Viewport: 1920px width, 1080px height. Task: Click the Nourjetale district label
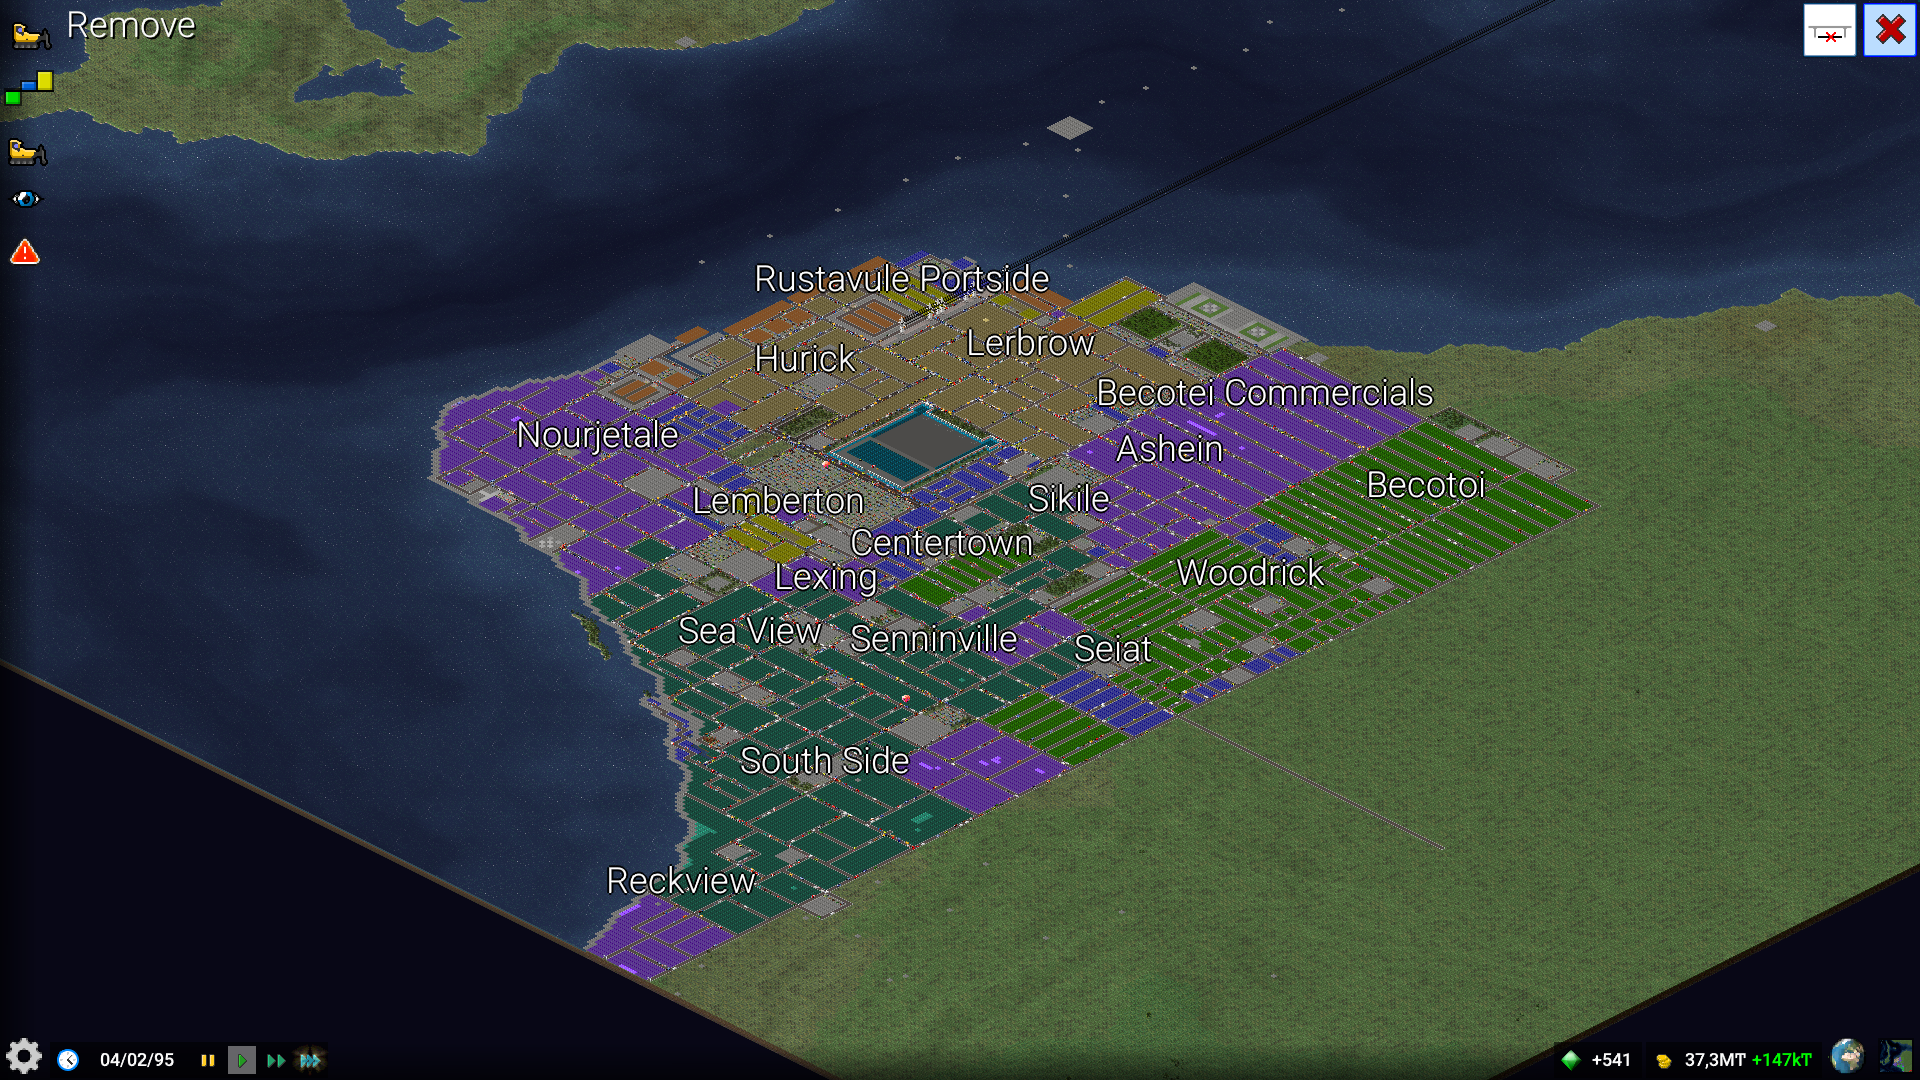597,435
